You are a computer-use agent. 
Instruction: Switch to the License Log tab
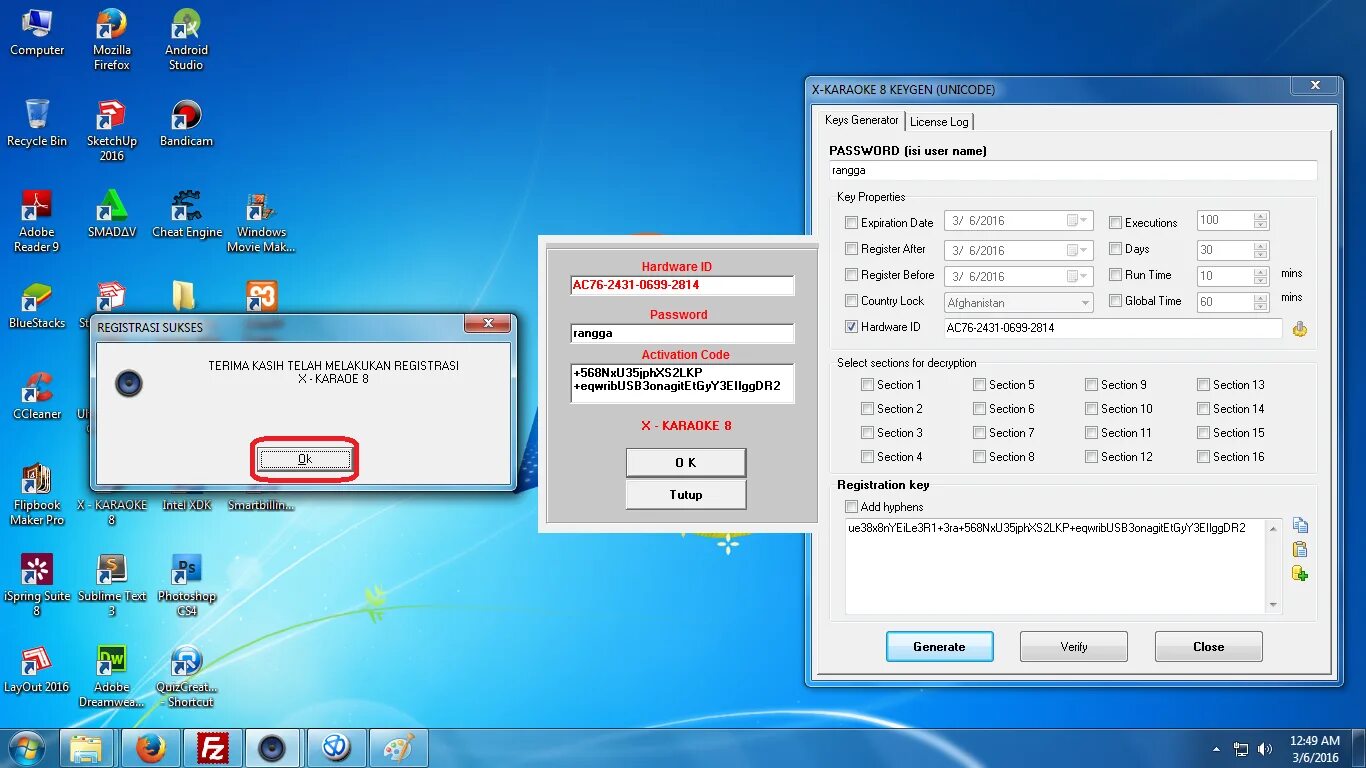point(939,122)
